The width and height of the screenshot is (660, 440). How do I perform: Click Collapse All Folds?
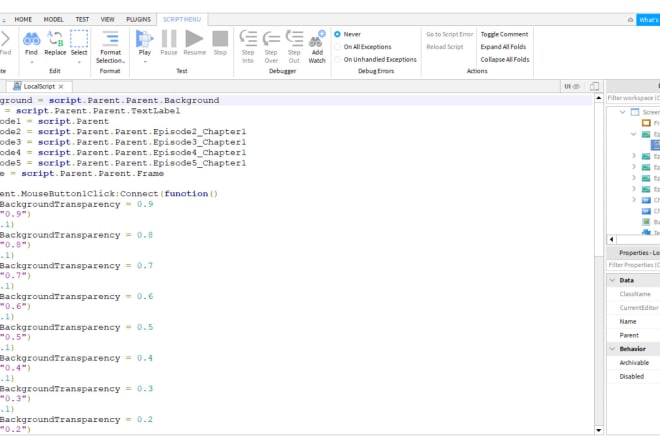[x=505, y=59]
